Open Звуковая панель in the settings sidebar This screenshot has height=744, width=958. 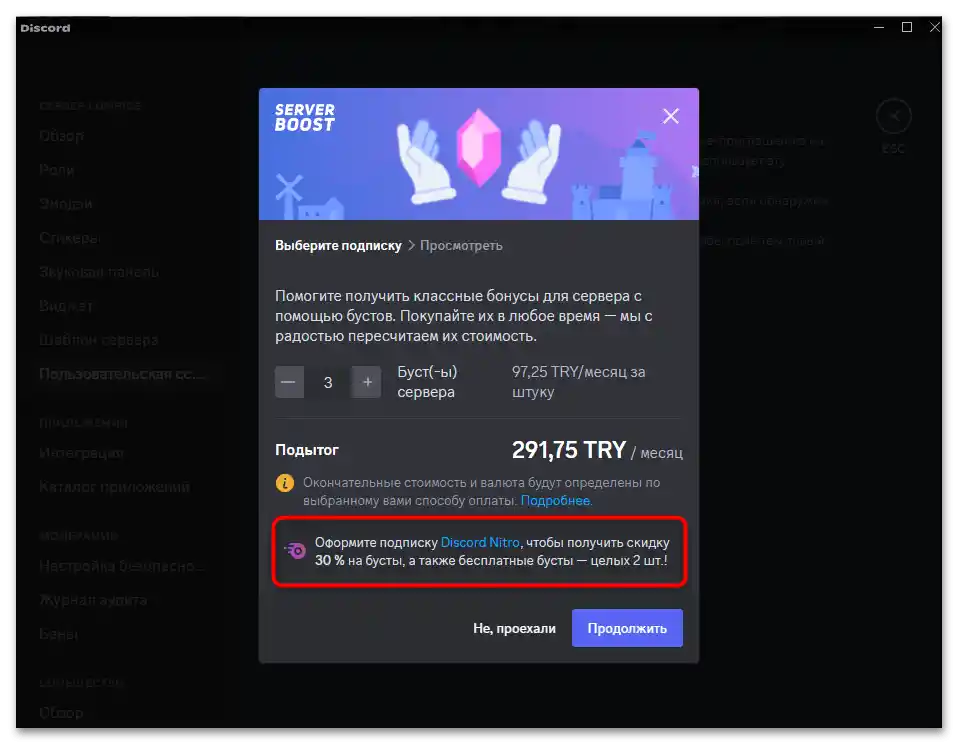coord(99,272)
